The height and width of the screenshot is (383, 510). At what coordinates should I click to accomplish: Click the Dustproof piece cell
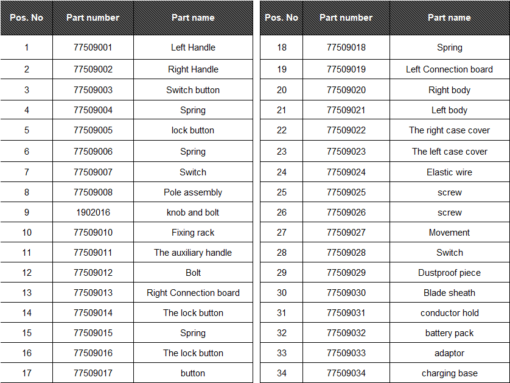(x=449, y=273)
